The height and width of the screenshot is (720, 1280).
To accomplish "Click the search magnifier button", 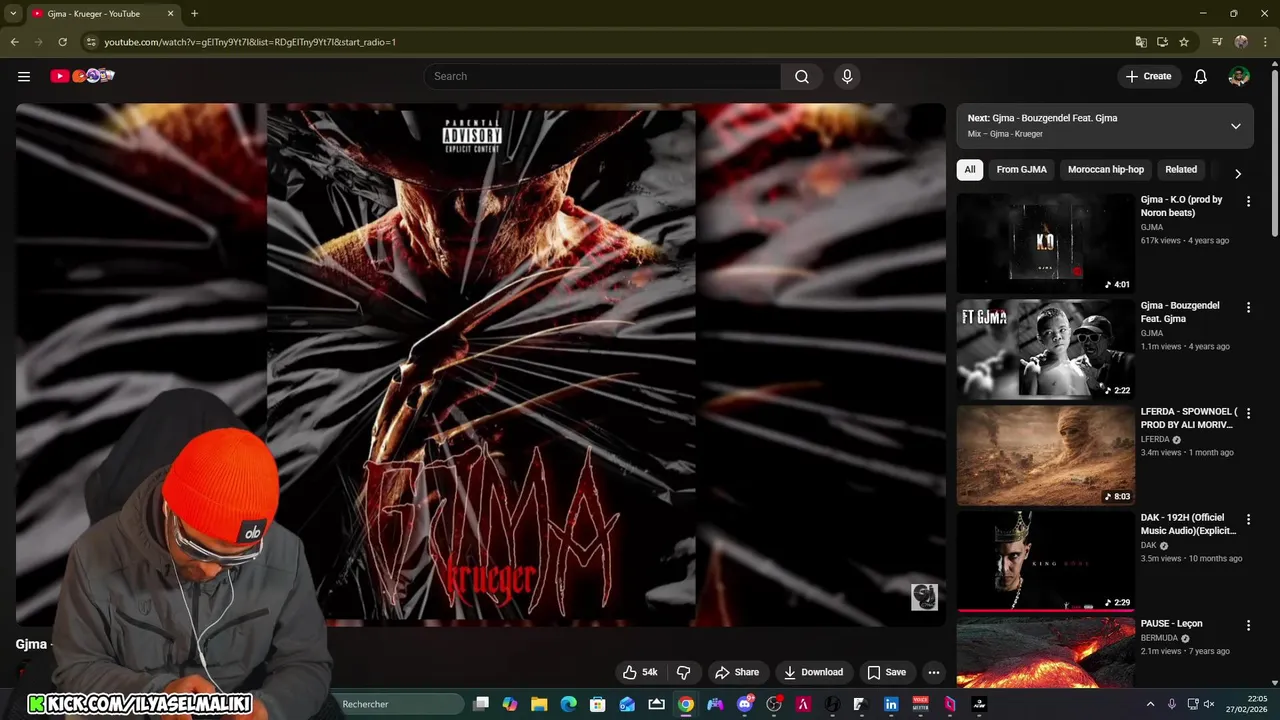I will click(x=802, y=76).
